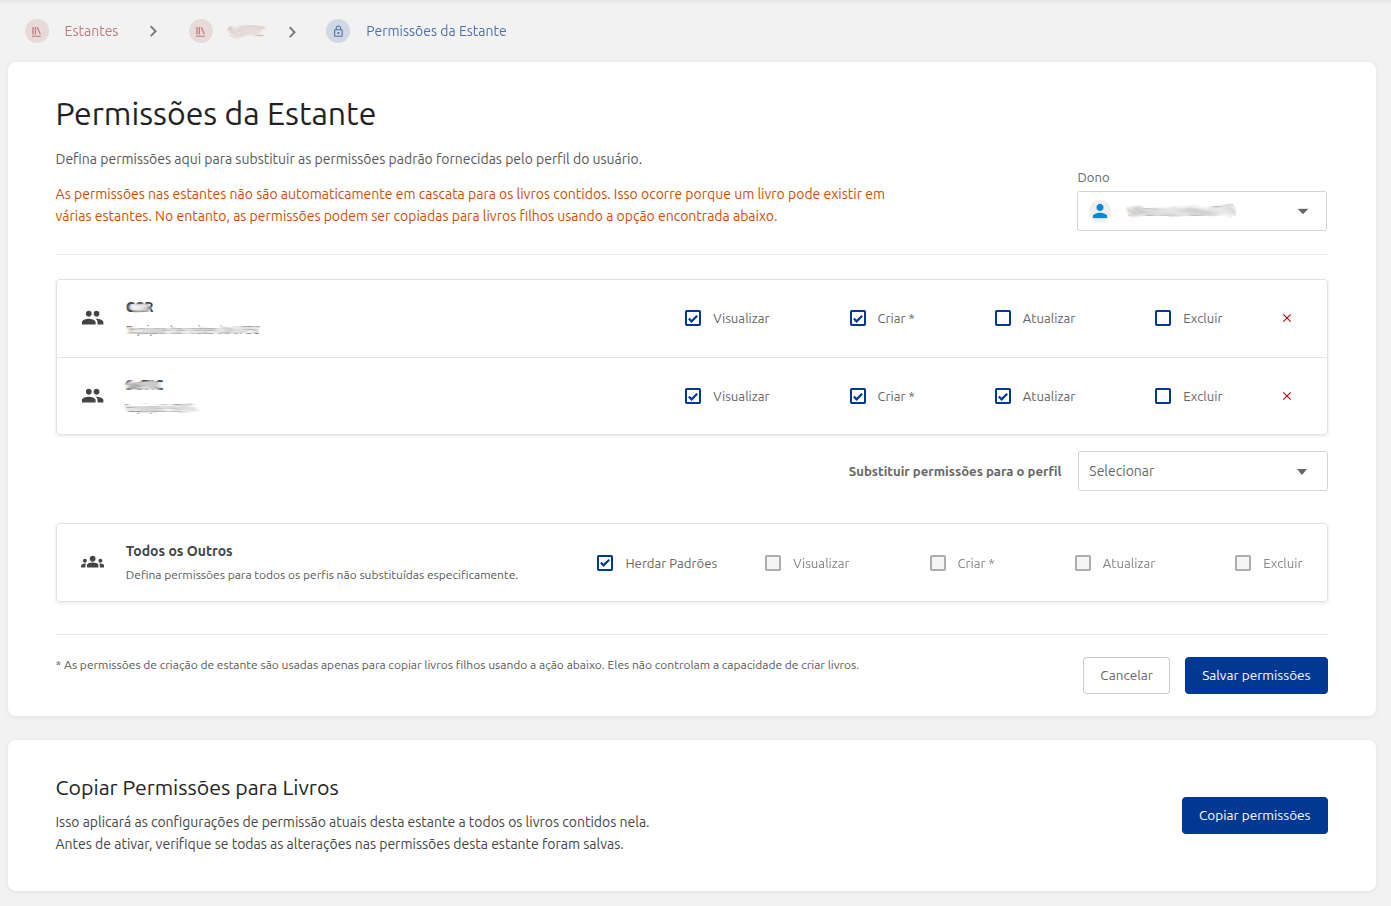1391x906 pixels.
Task: Click the Cancelar button
Action: click(1126, 675)
